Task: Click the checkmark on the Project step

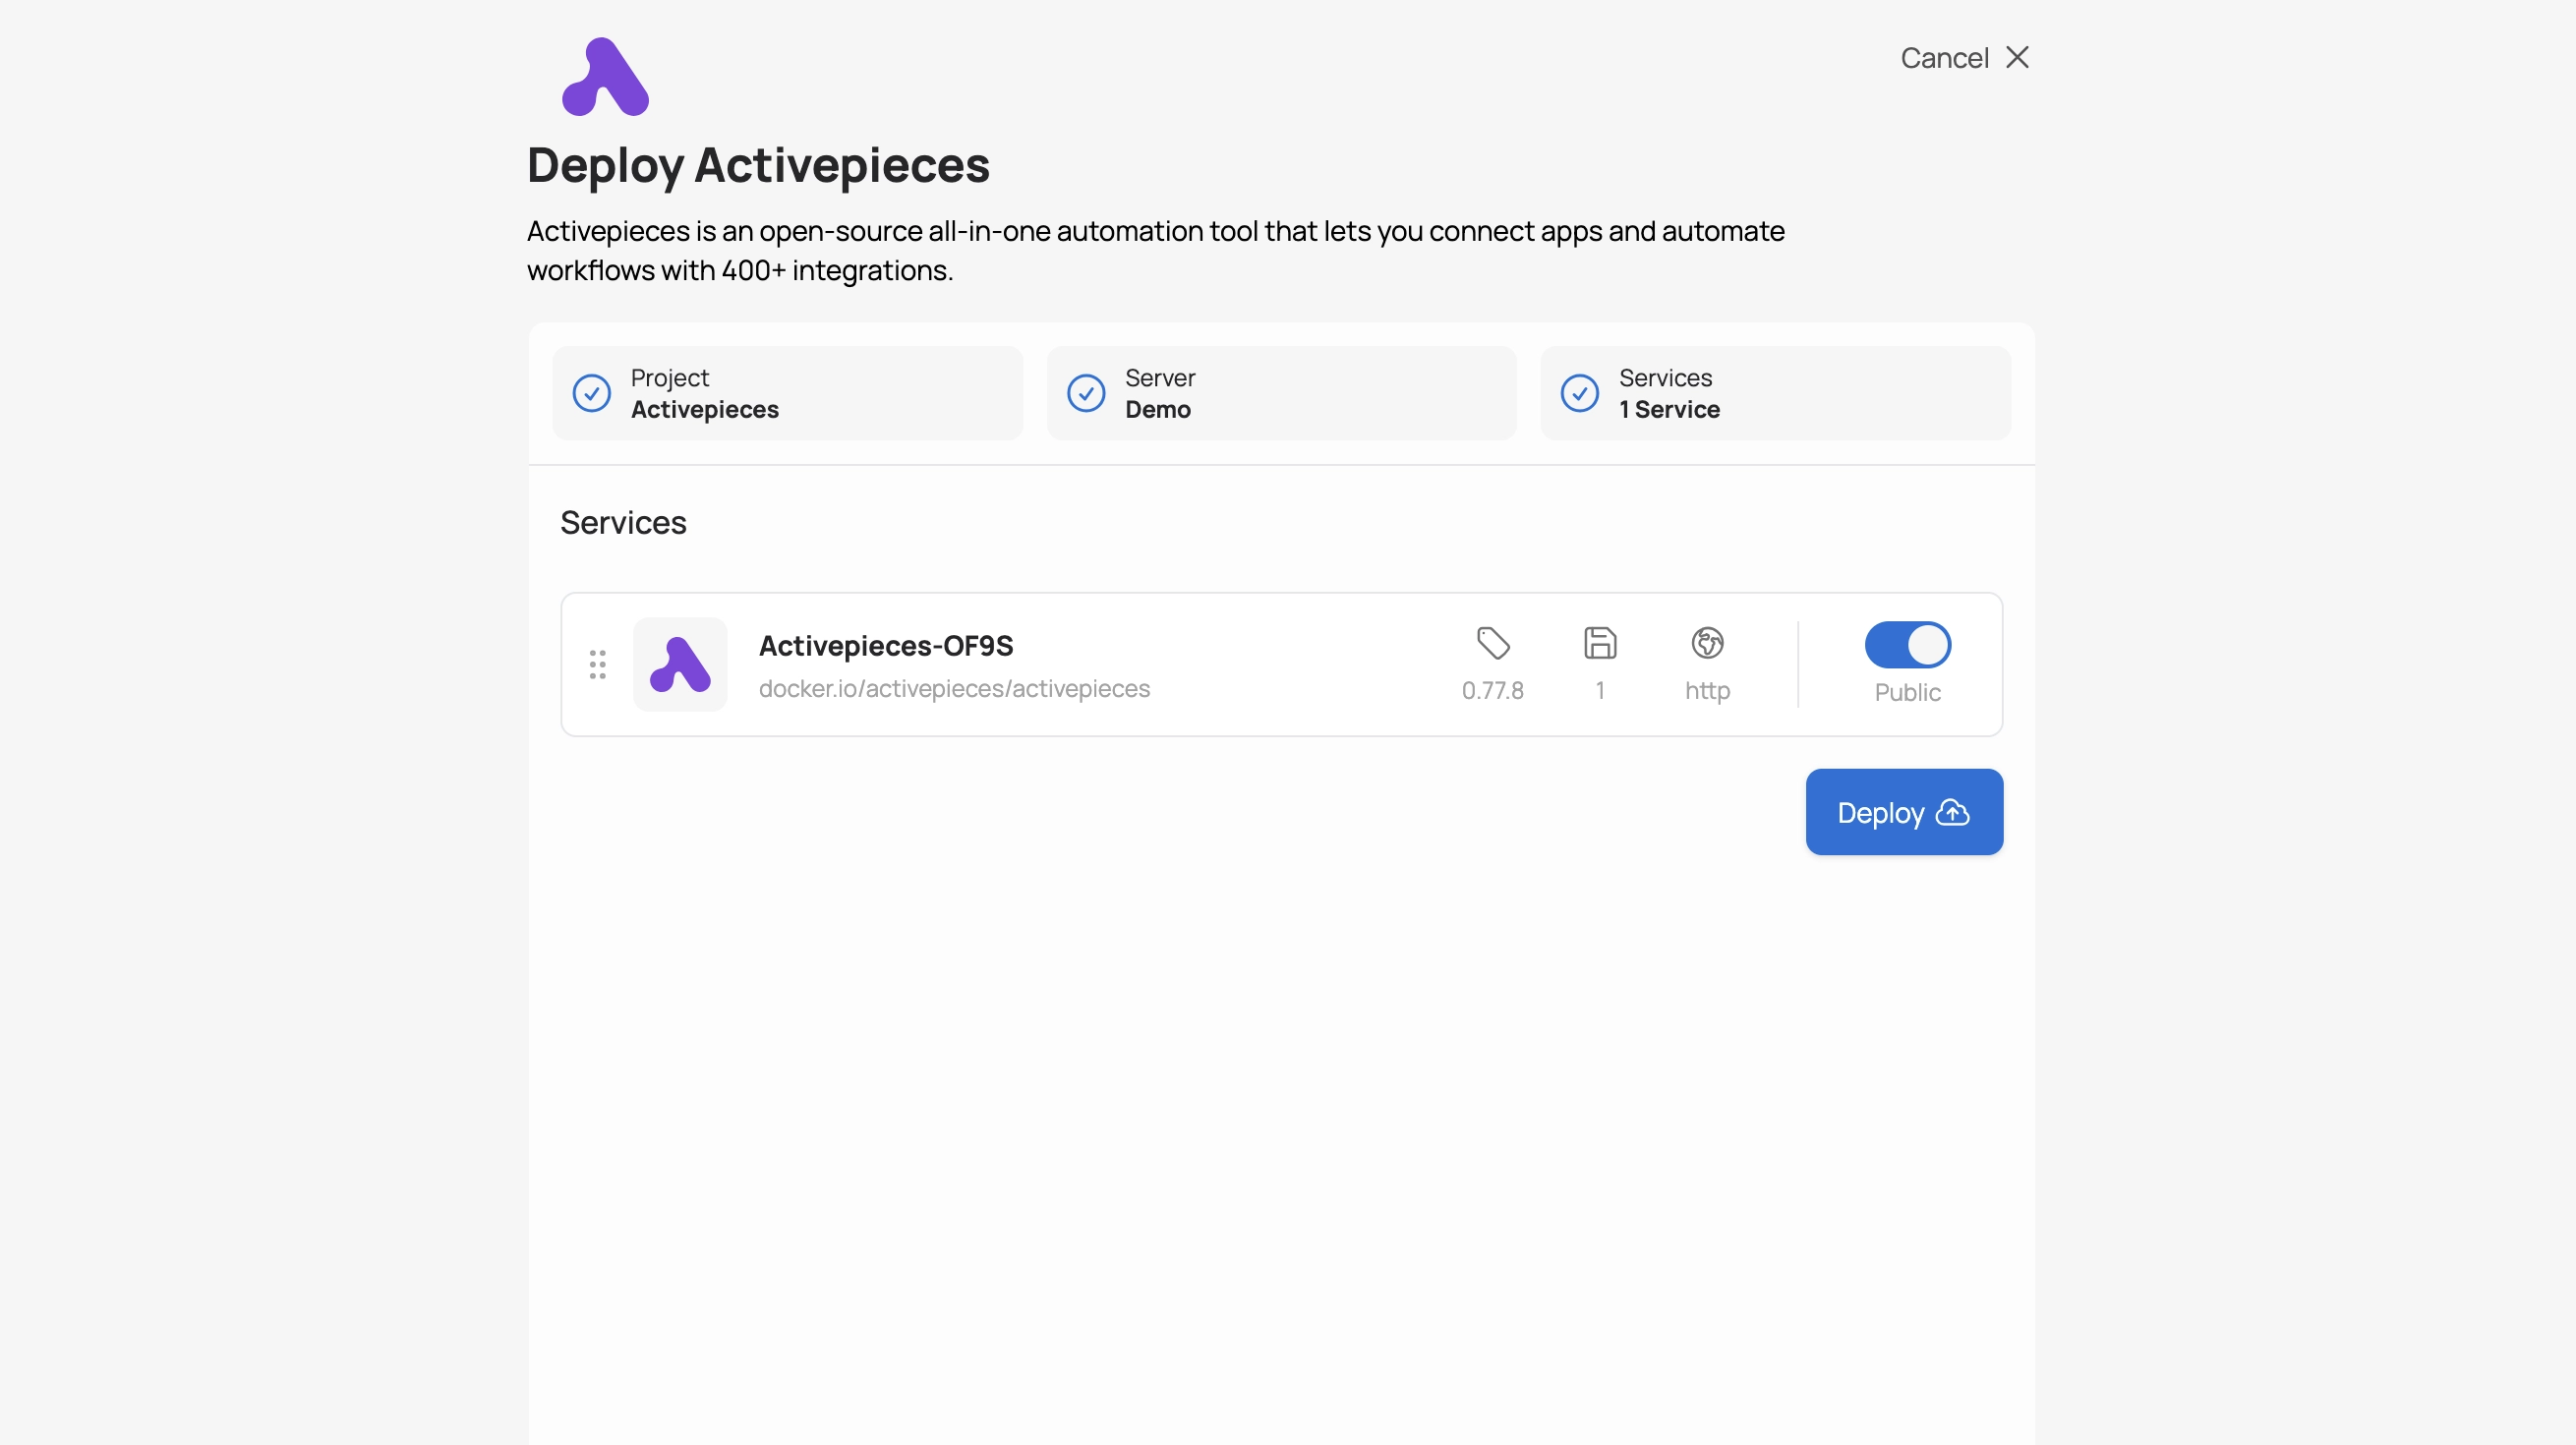Action: pyautogui.click(x=592, y=393)
